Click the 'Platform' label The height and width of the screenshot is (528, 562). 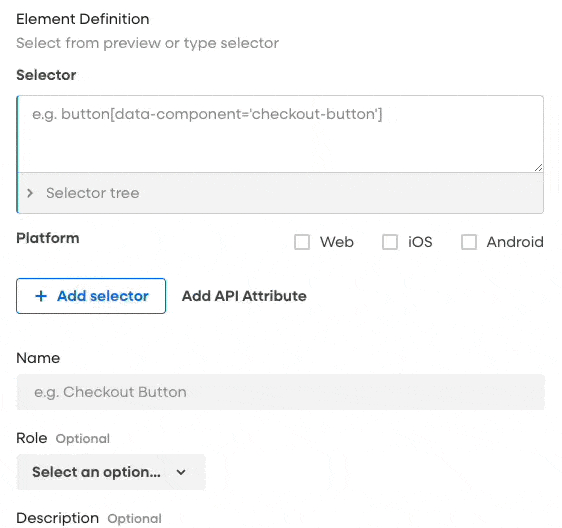point(48,238)
